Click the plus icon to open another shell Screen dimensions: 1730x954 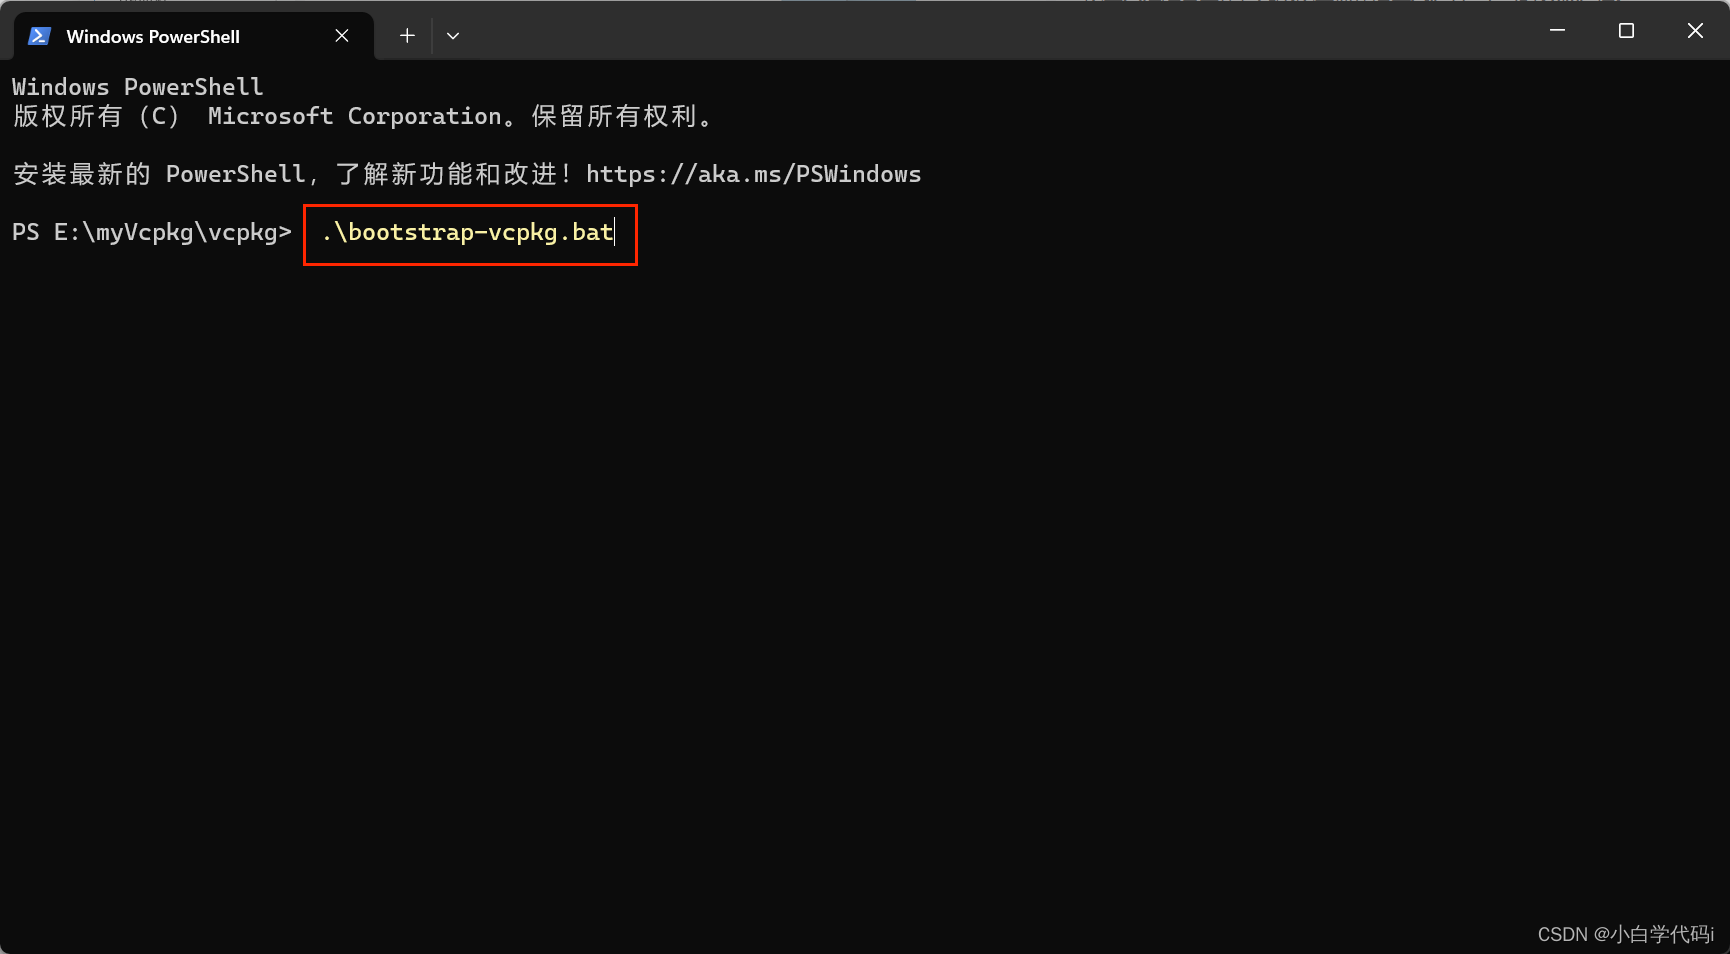click(406, 35)
